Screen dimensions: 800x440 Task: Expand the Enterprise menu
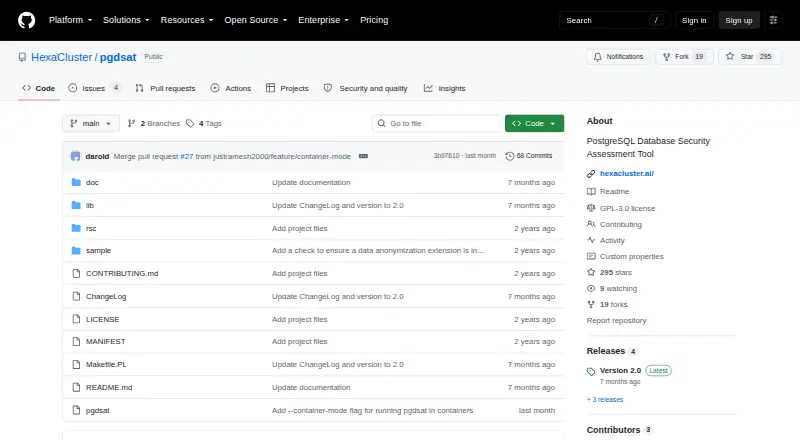[x=323, y=20]
